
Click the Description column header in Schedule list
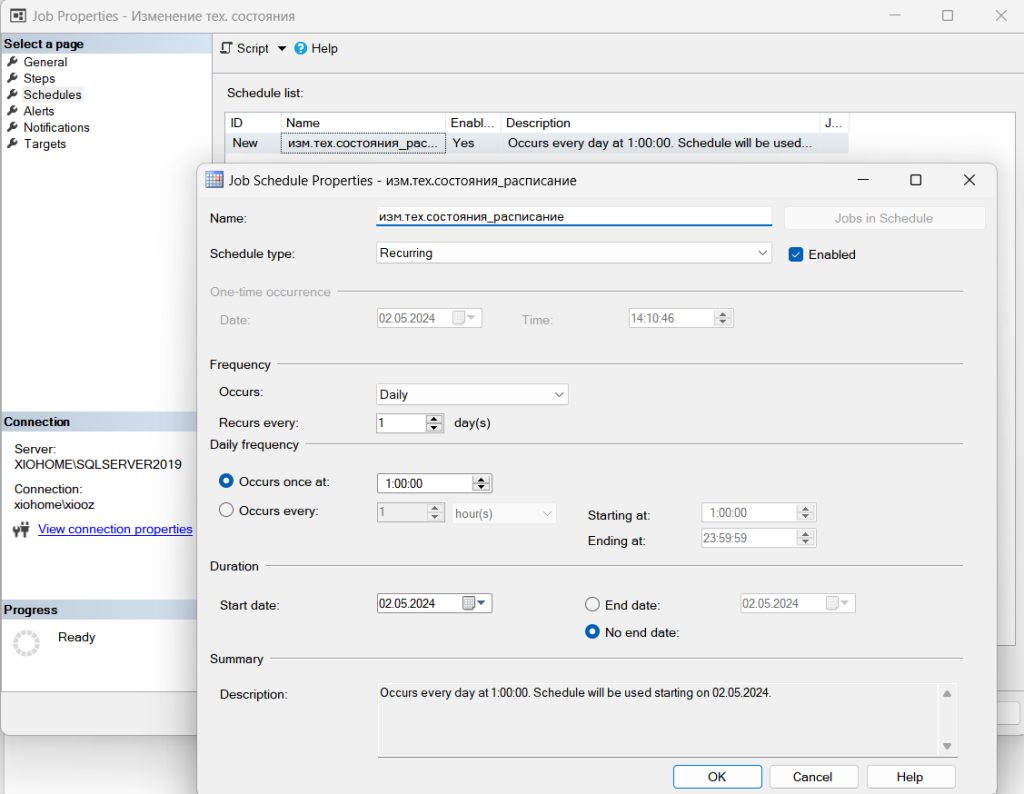[x=660, y=123]
